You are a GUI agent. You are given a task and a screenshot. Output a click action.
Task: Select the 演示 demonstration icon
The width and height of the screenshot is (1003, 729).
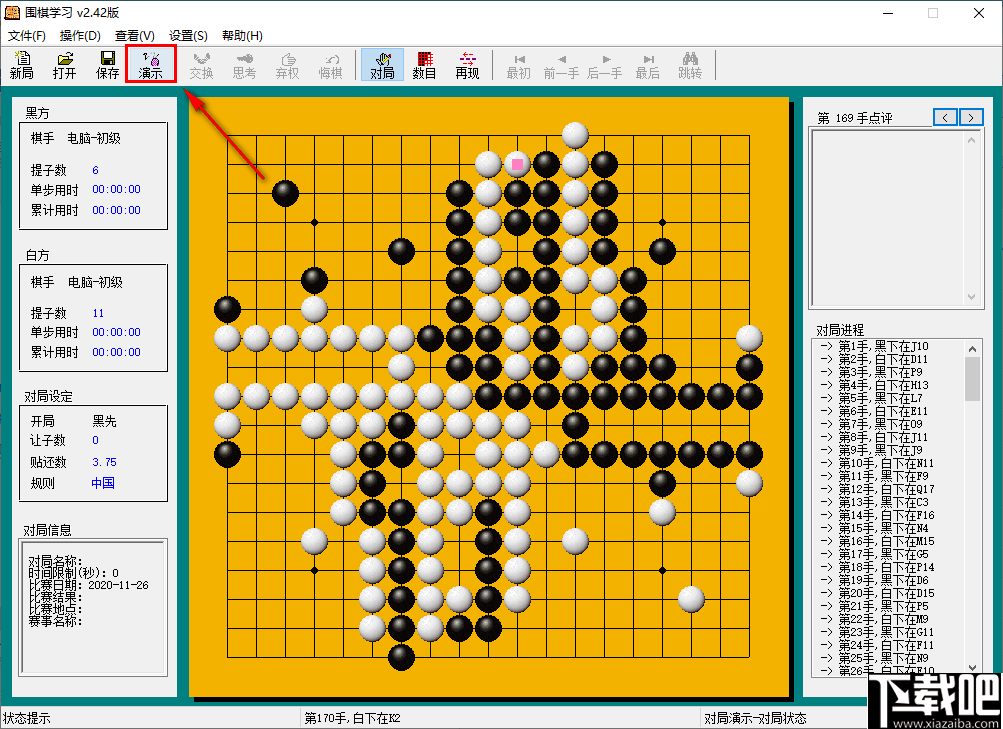coord(150,67)
